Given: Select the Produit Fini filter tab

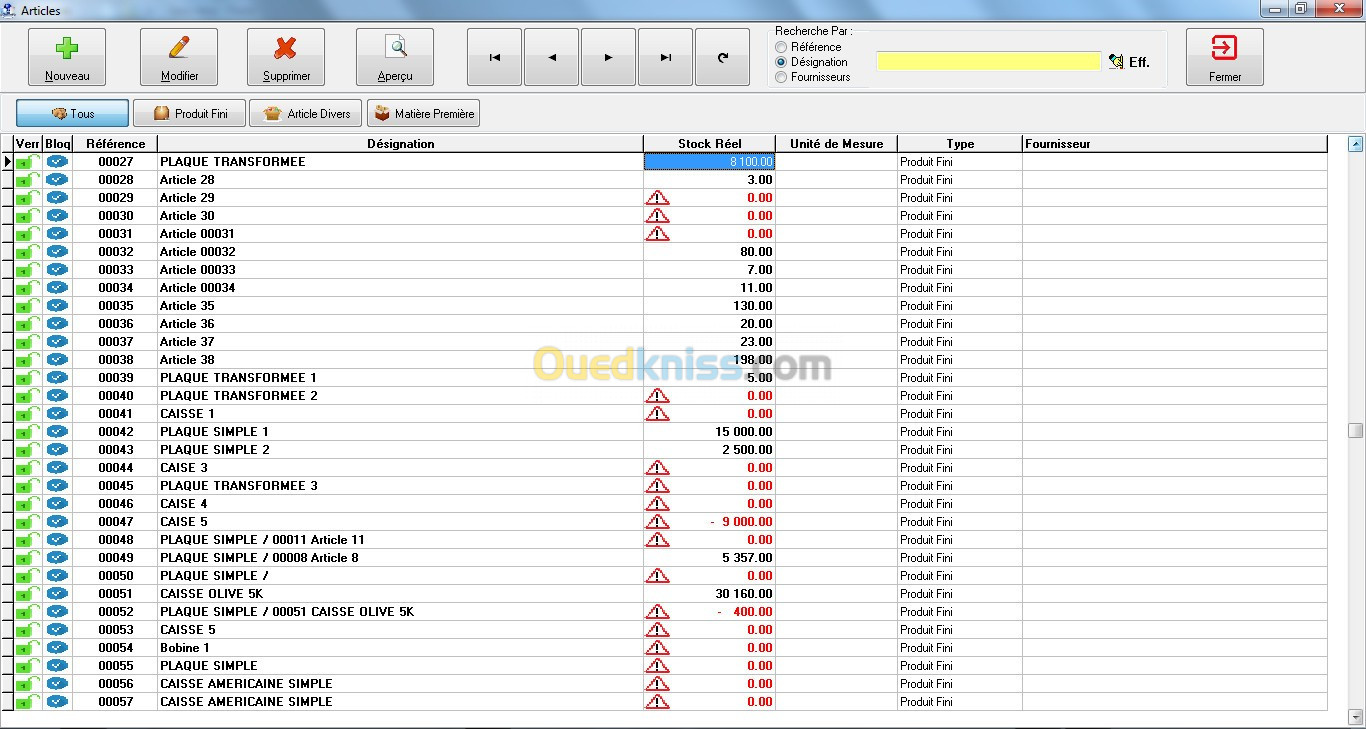Looking at the screenshot, I should click(x=190, y=113).
